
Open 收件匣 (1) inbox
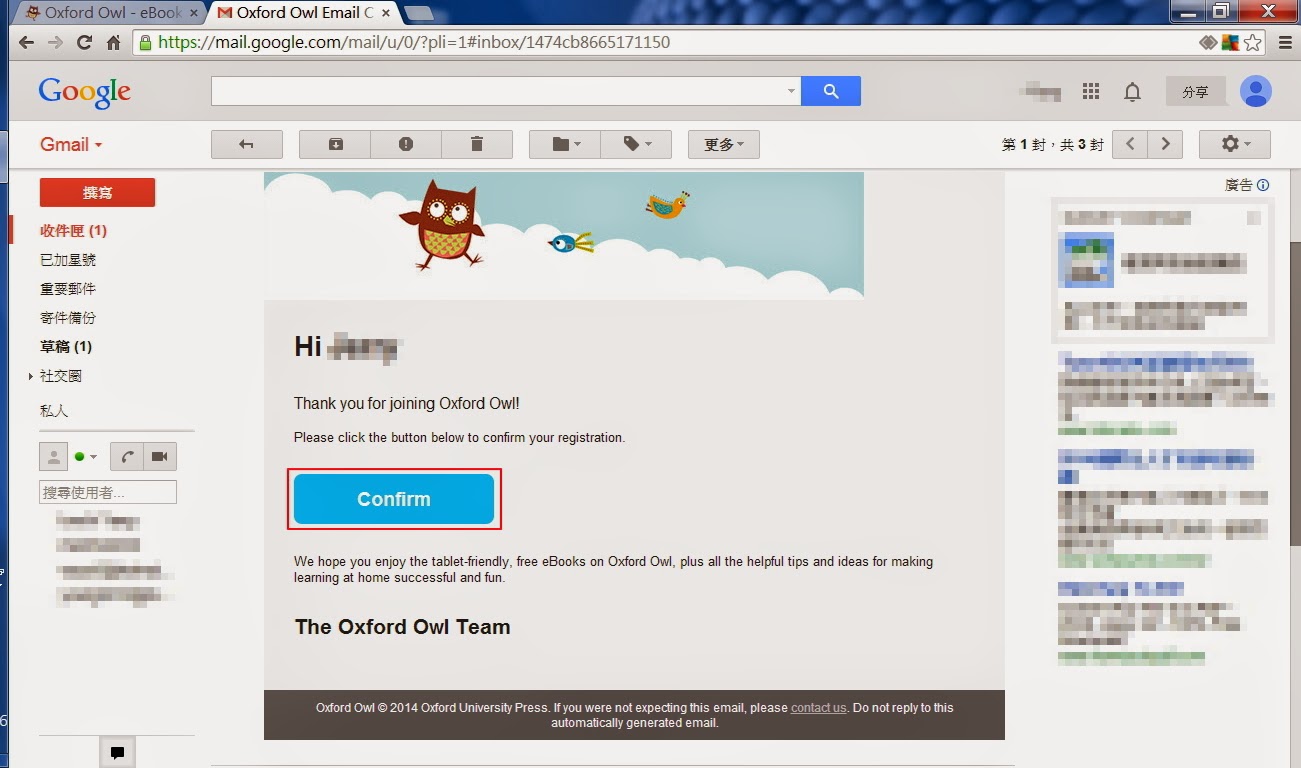click(73, 230)
